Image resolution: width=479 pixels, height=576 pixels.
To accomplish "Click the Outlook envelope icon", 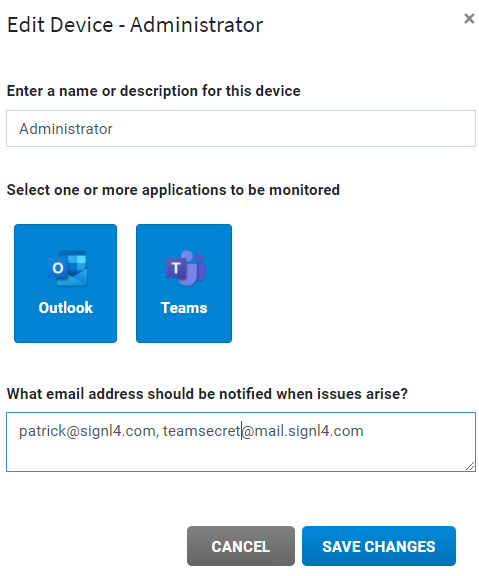I will 68,268.
